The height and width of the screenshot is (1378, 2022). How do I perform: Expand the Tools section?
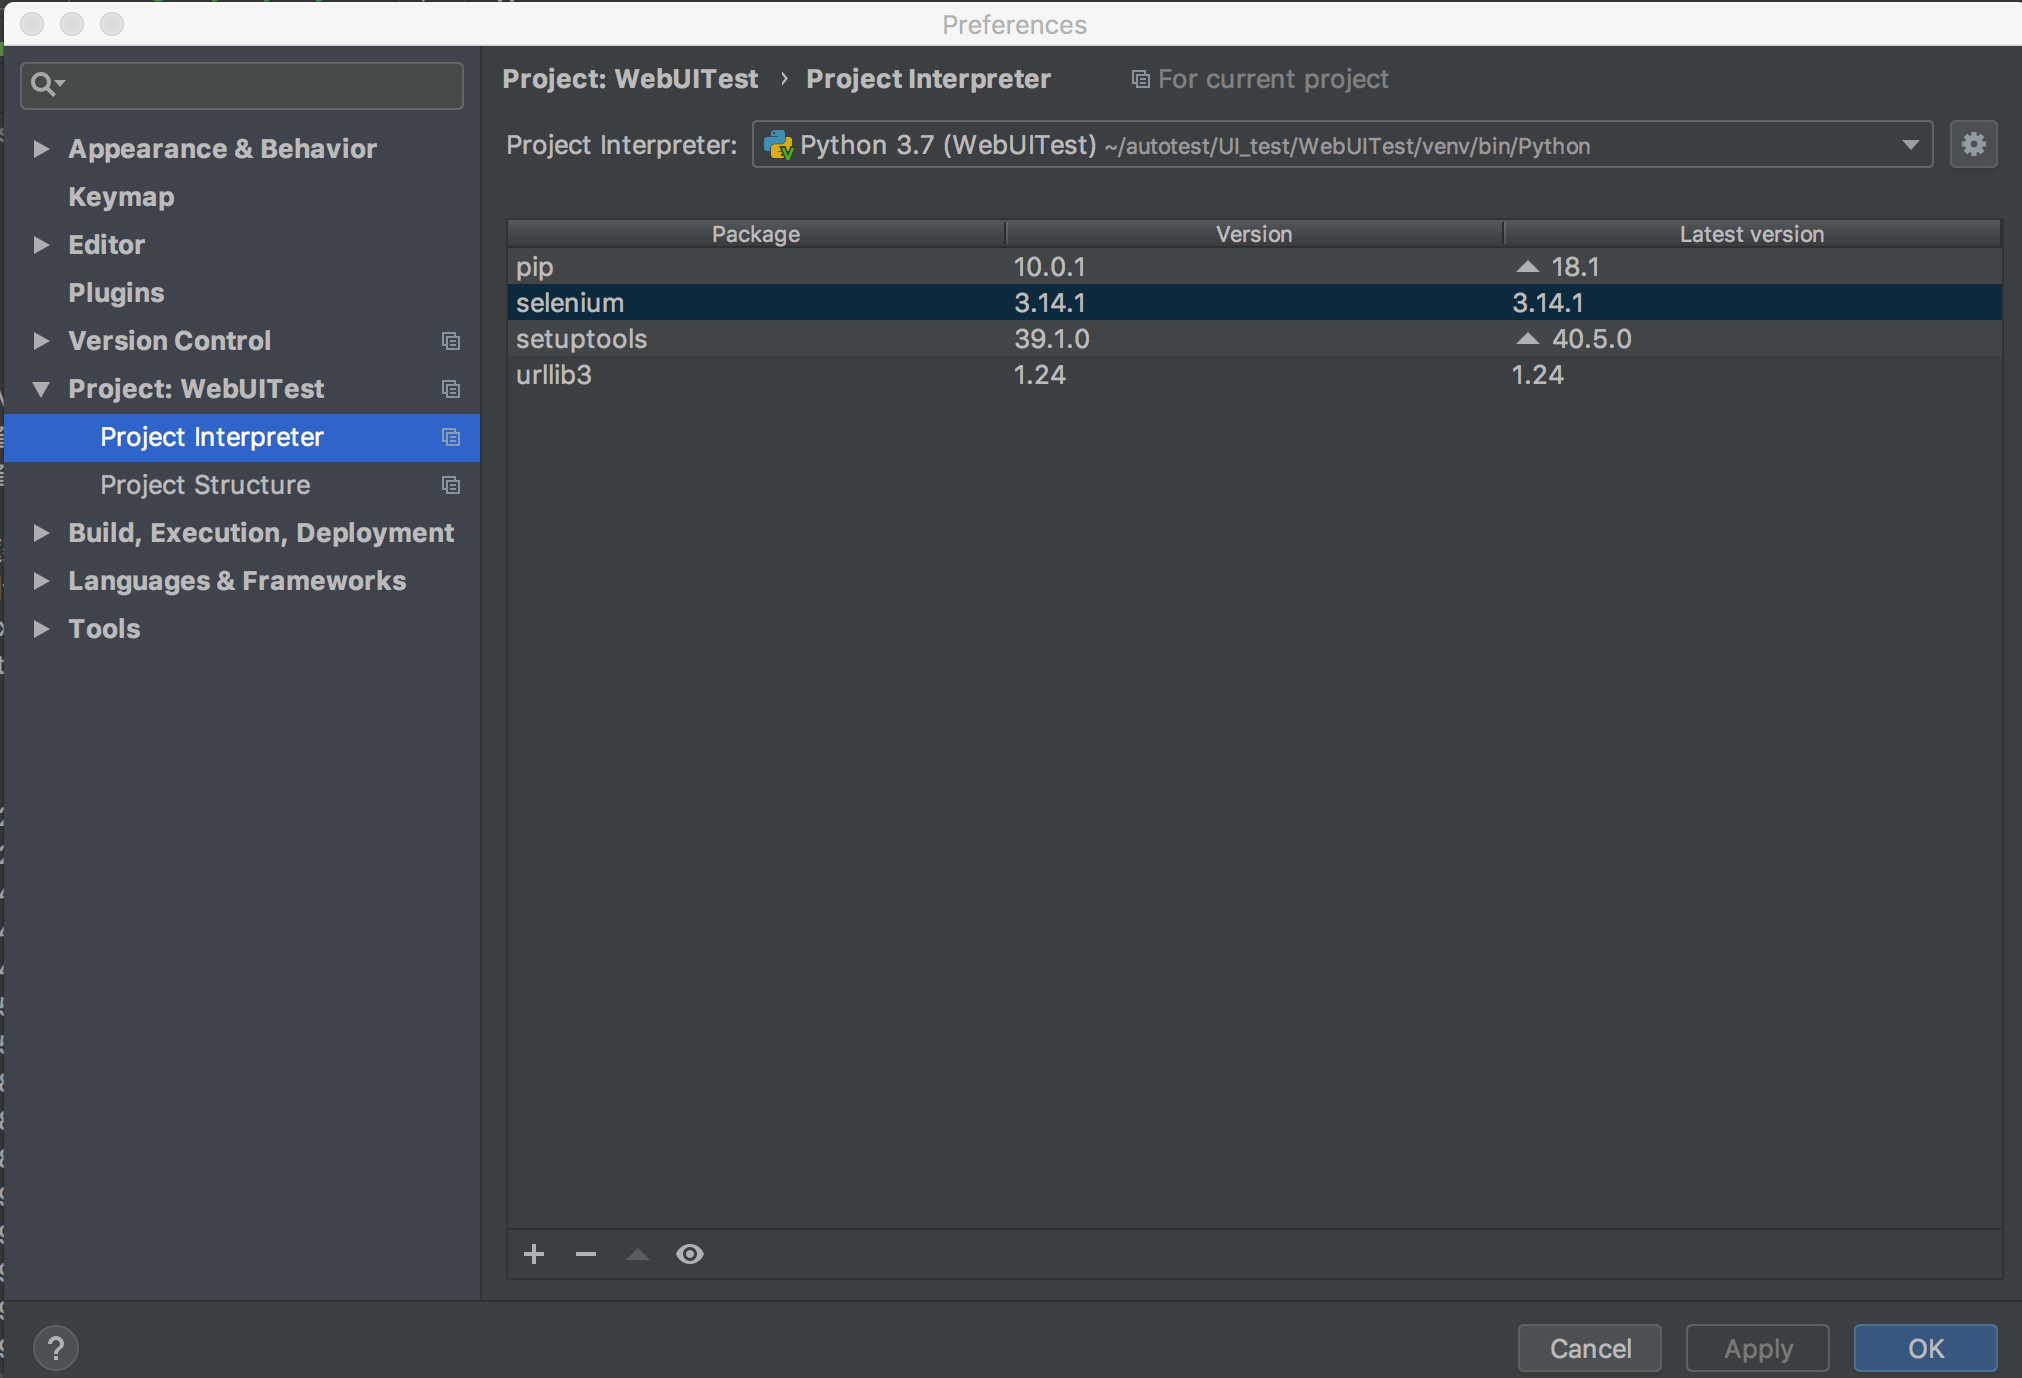(41, 629)
